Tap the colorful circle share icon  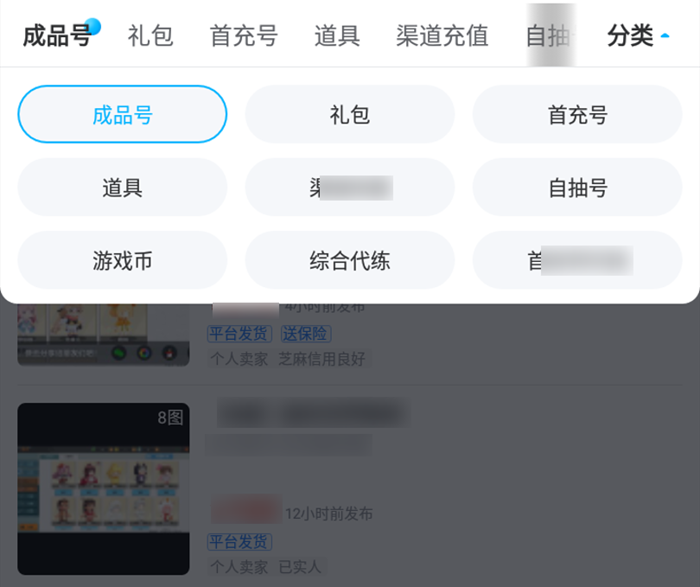pos(144,353)
